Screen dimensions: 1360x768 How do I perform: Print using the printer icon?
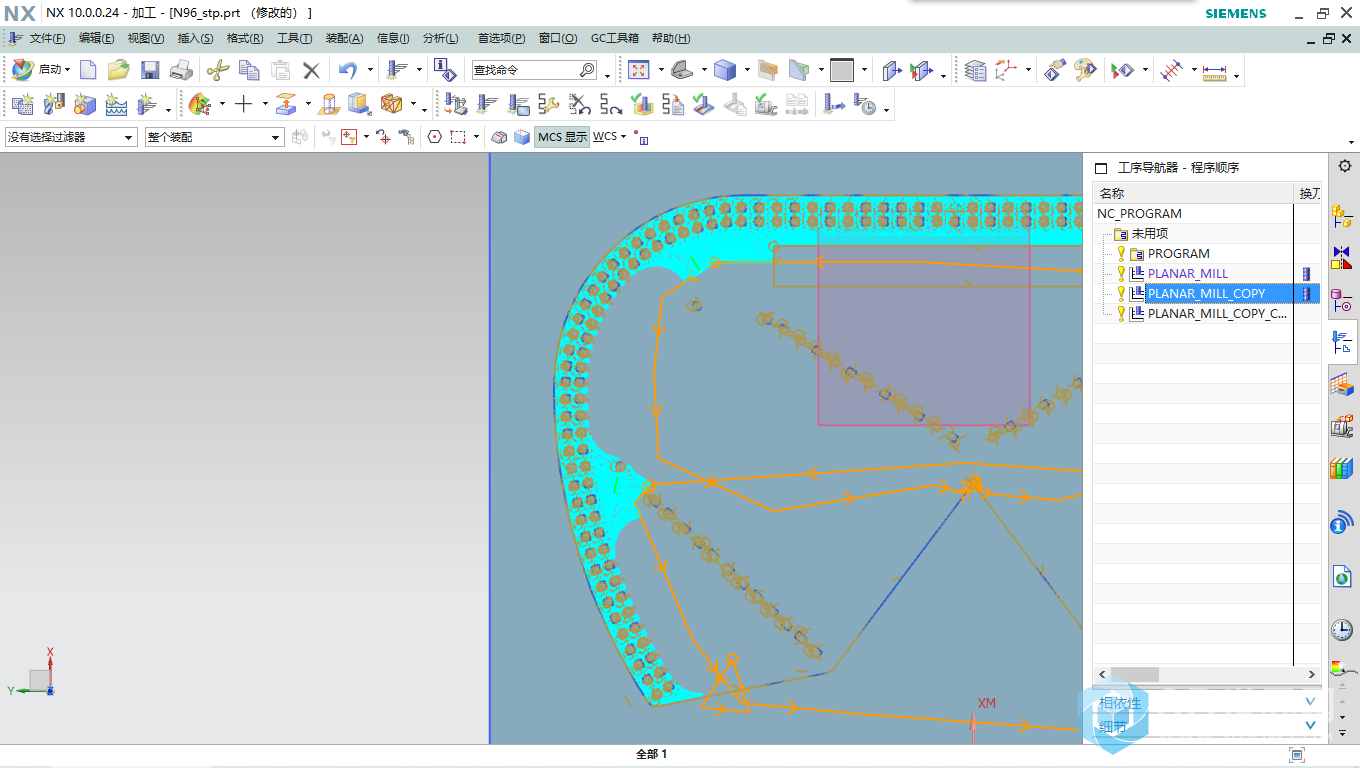[x=181, y=70]
